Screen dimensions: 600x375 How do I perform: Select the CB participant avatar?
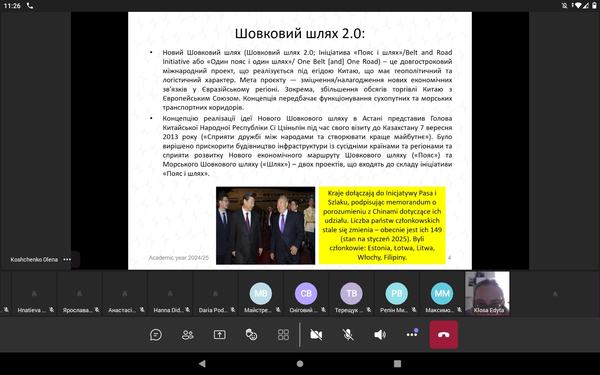(x=306, y=293)
